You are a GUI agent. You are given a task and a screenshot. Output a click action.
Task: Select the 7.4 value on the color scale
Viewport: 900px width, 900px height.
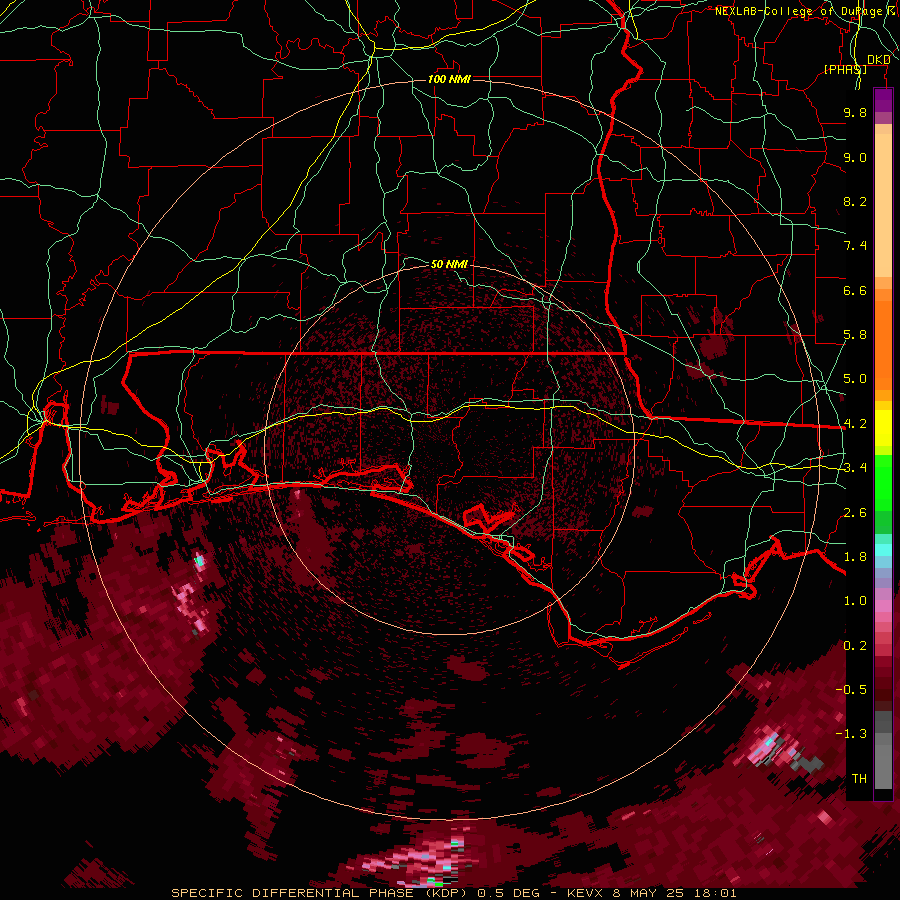tap(855, 246)
